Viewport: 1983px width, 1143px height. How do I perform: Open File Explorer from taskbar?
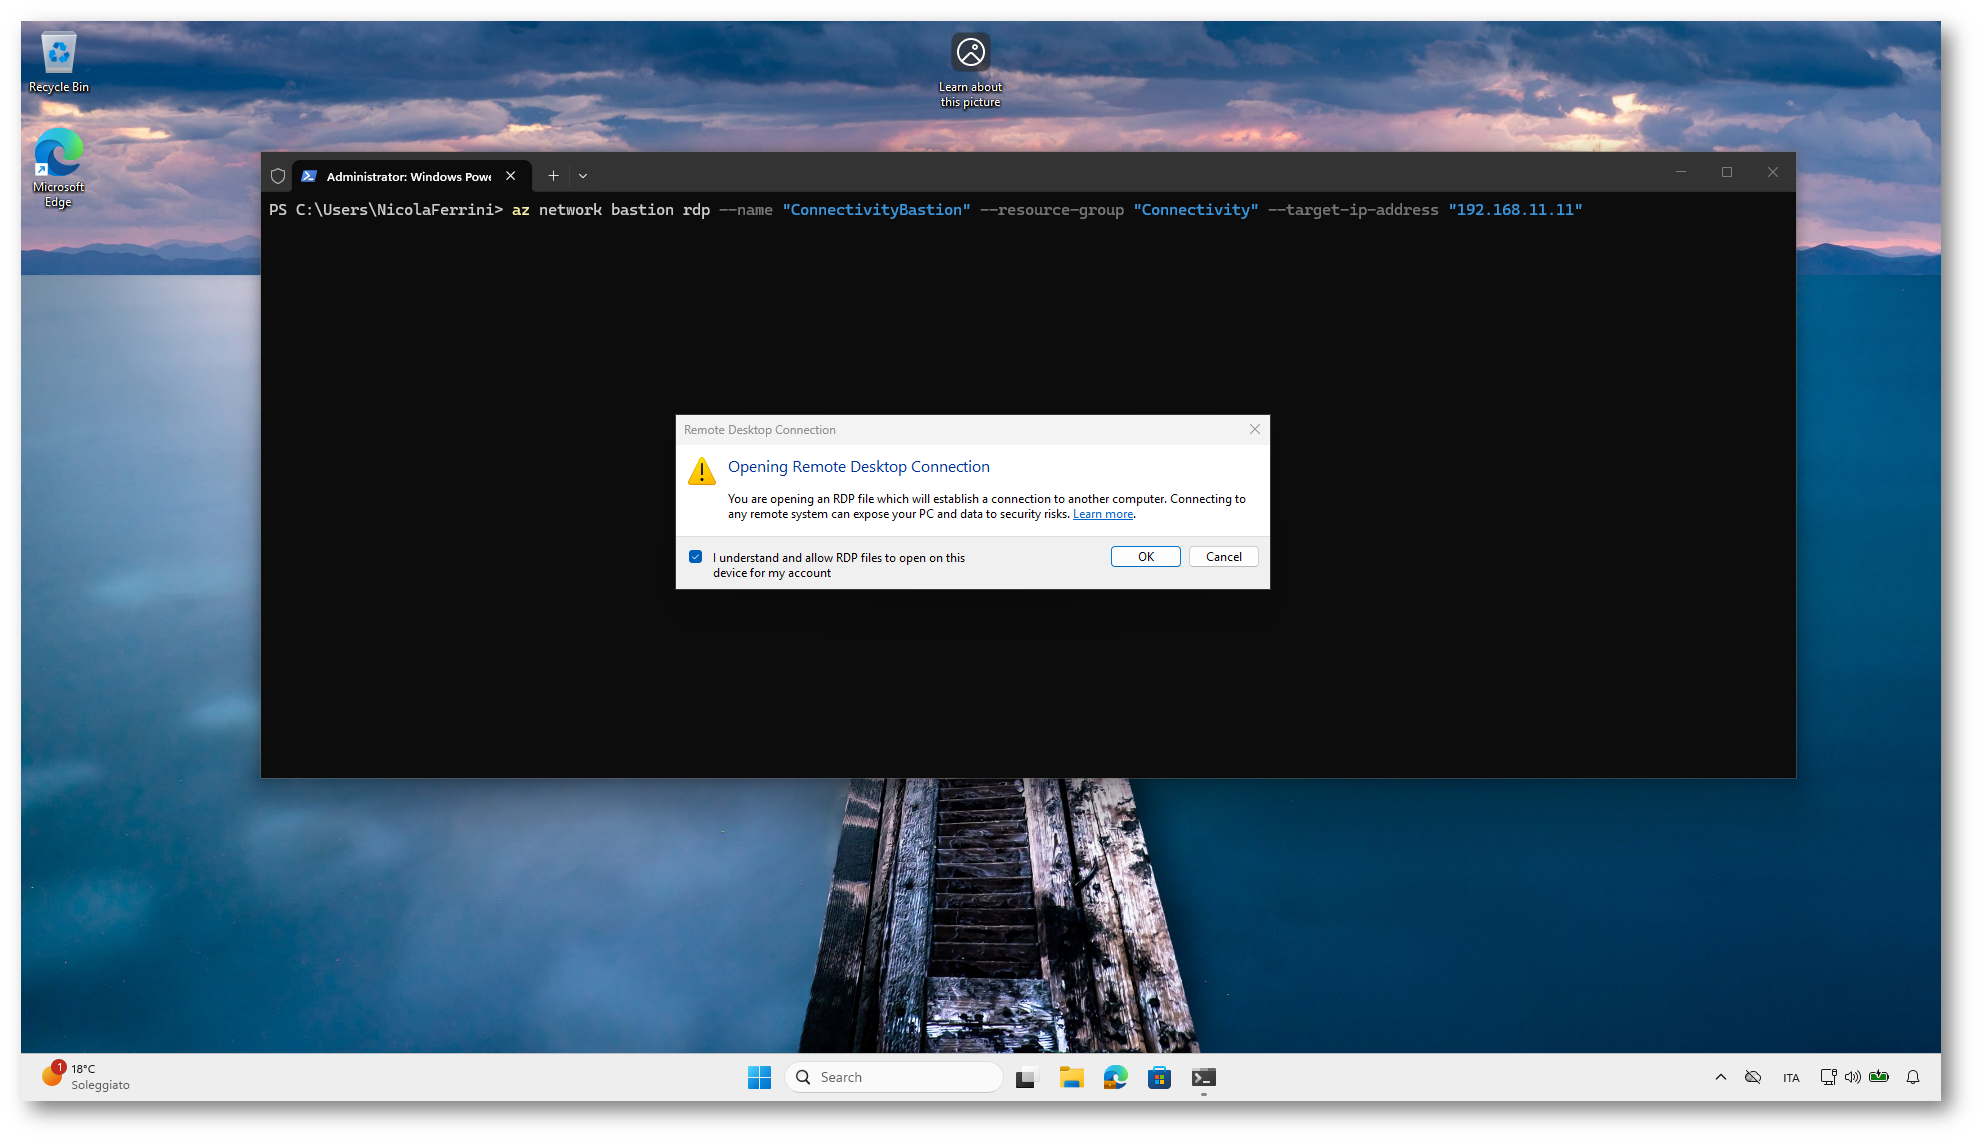pyautogui.click(x=1071, y=1077)
